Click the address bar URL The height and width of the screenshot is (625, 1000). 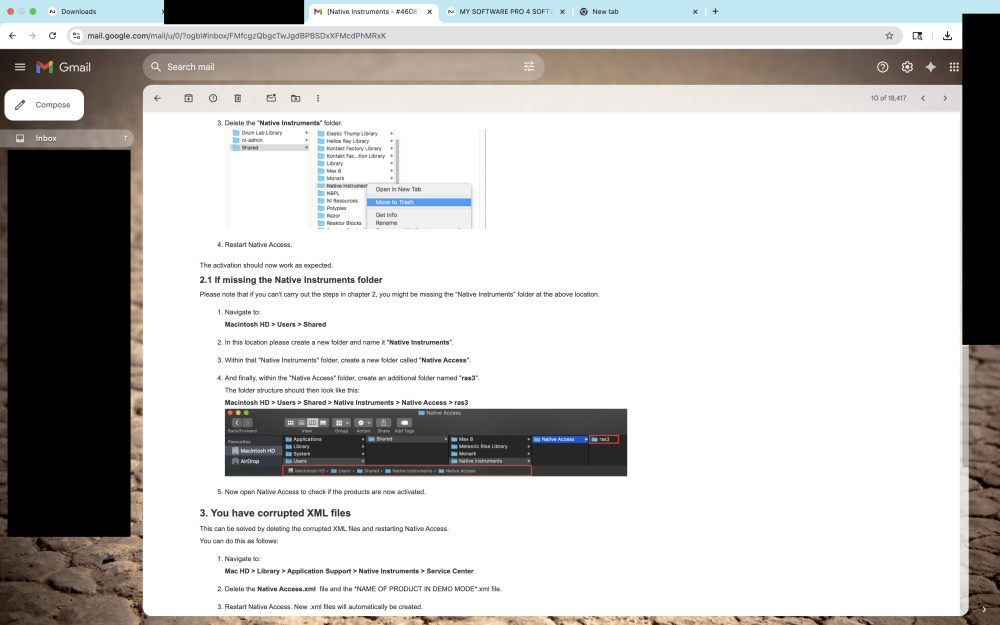pos(237,36)
